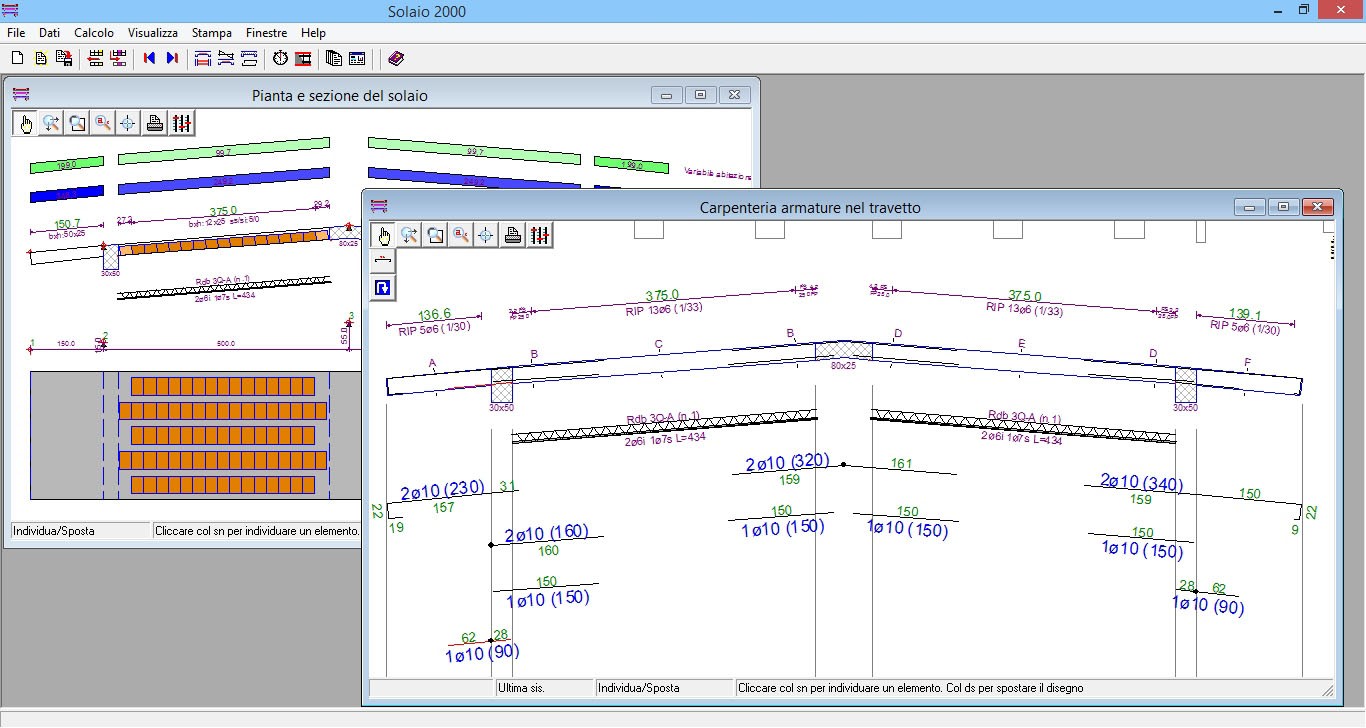
Task: Select zoom window tool in Pianta e sezione window
Action: [77, 123]
